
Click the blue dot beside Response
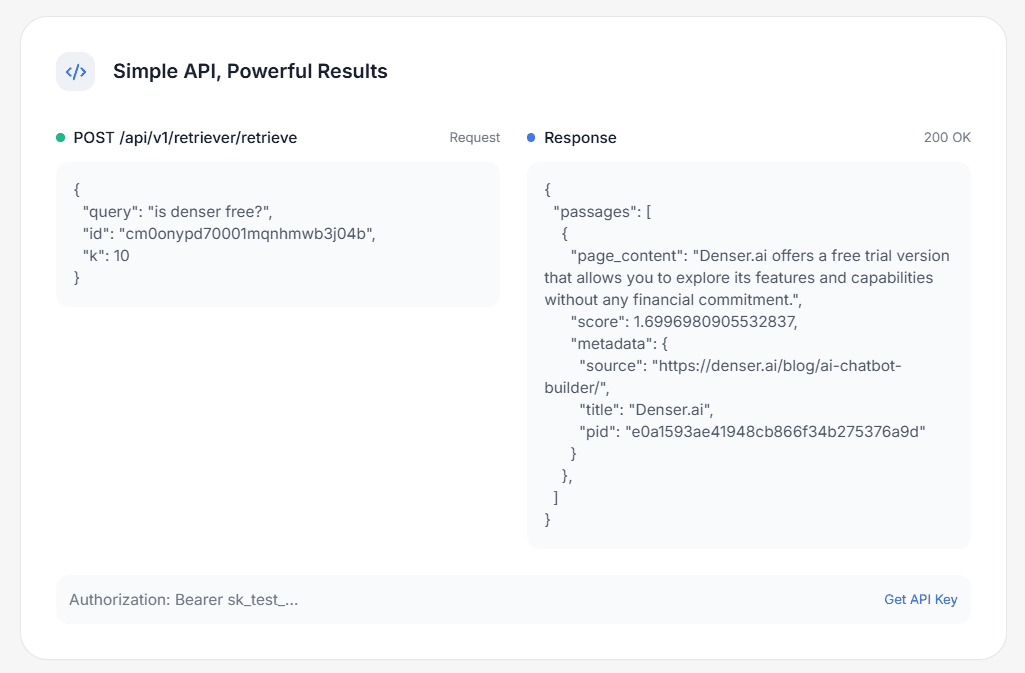531,138
